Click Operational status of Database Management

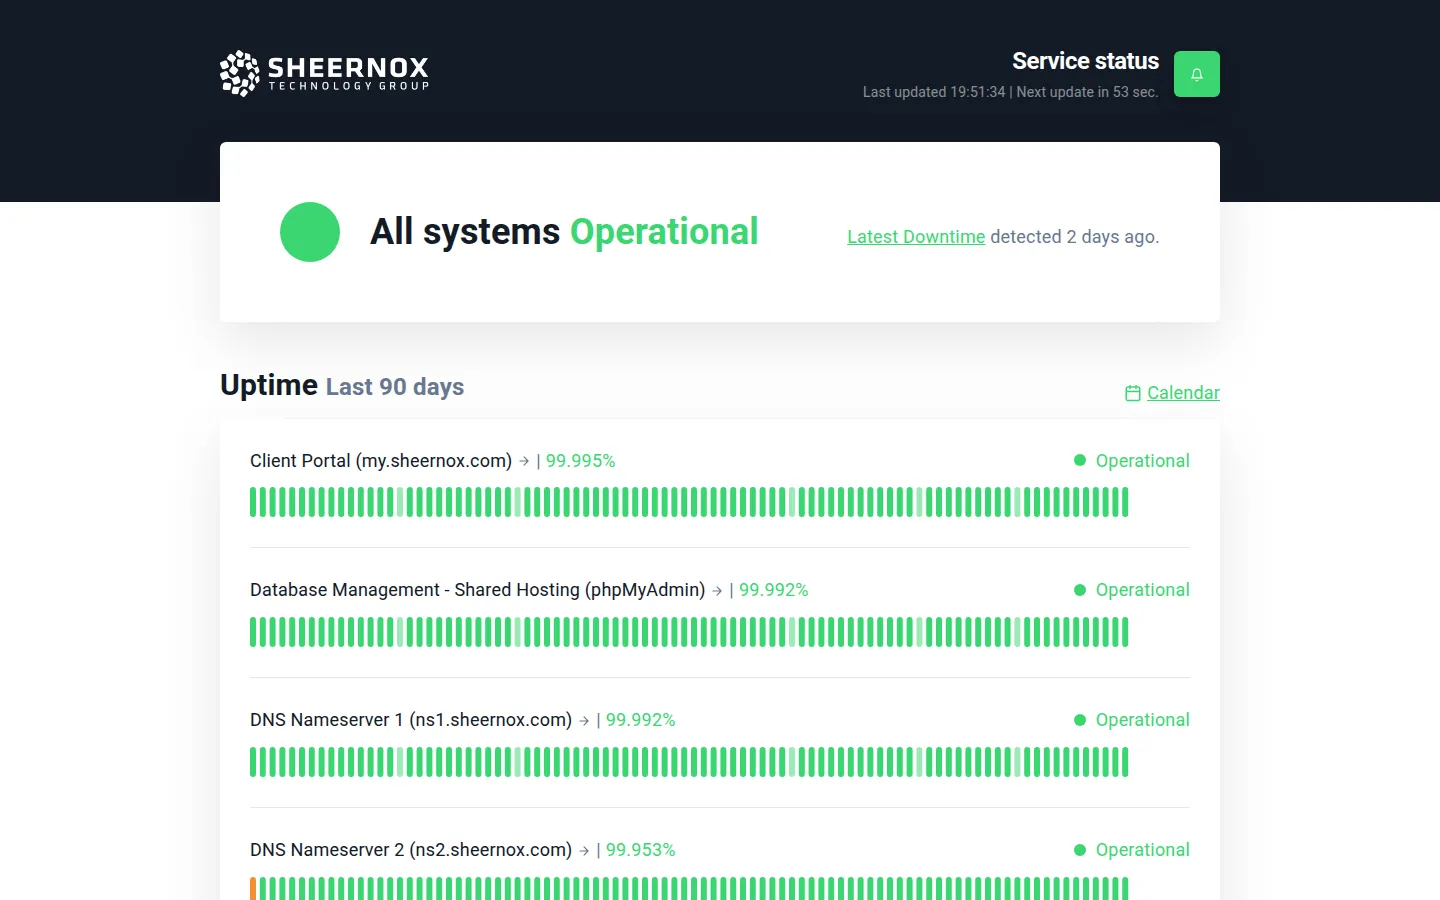pos(1132,590)
